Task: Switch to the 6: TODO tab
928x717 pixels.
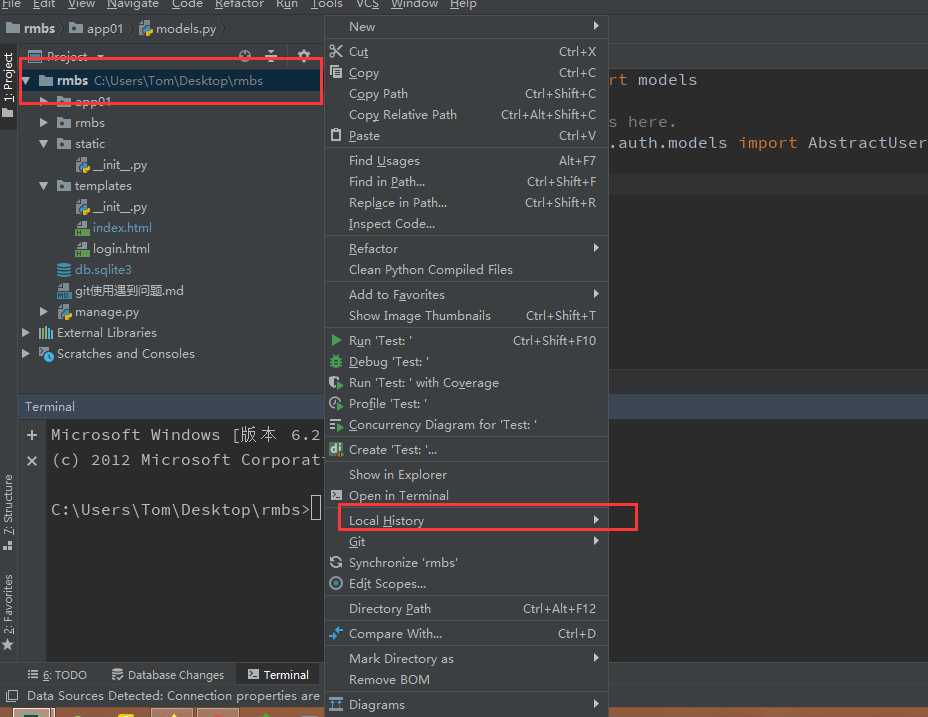Action: (x=57, y=674)
